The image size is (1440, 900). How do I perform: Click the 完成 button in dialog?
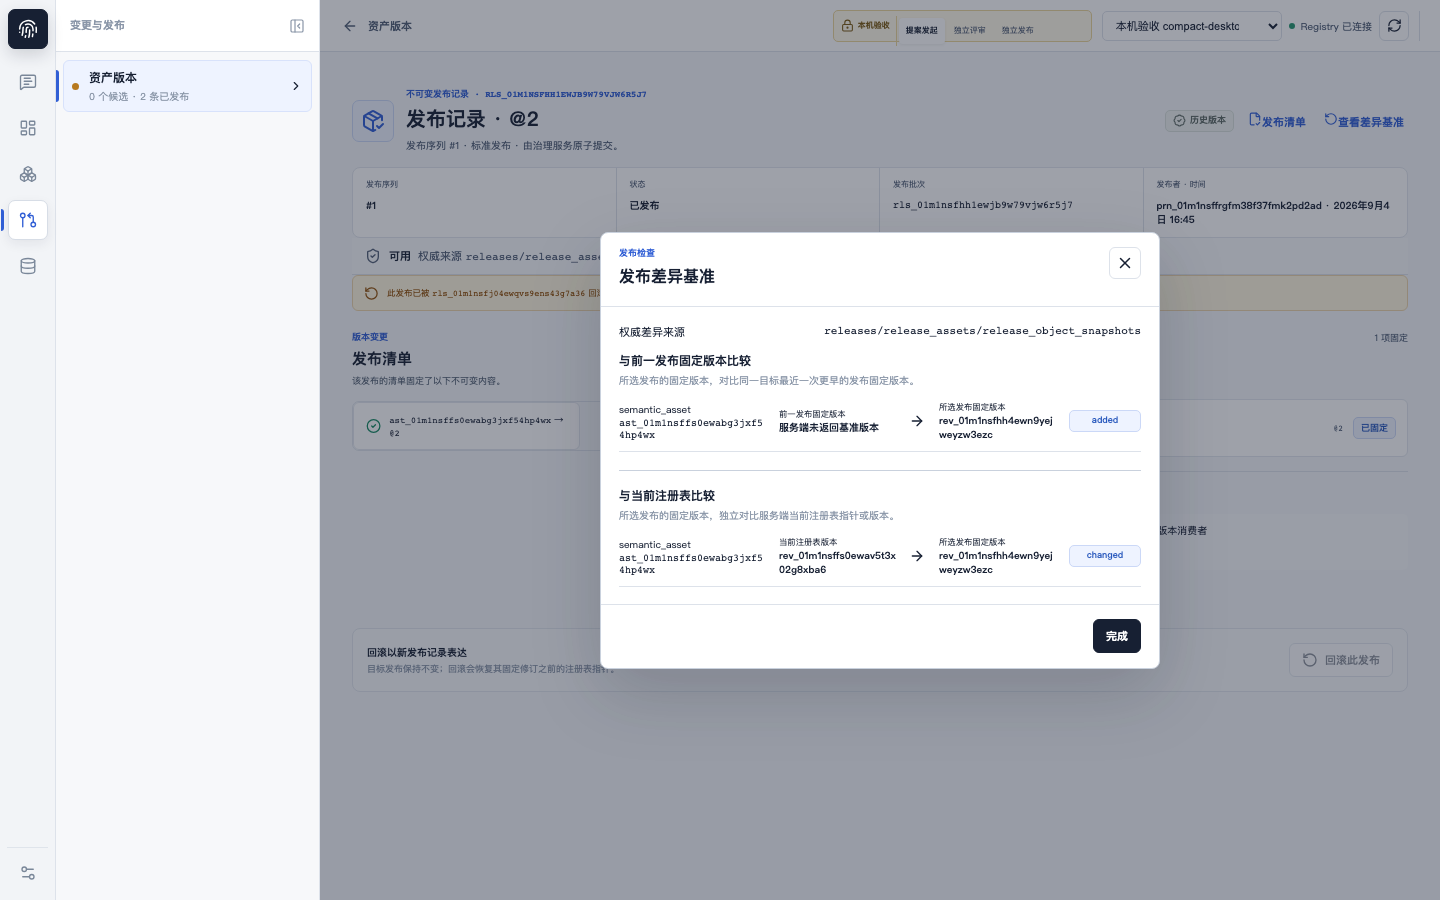point(1117,636)
